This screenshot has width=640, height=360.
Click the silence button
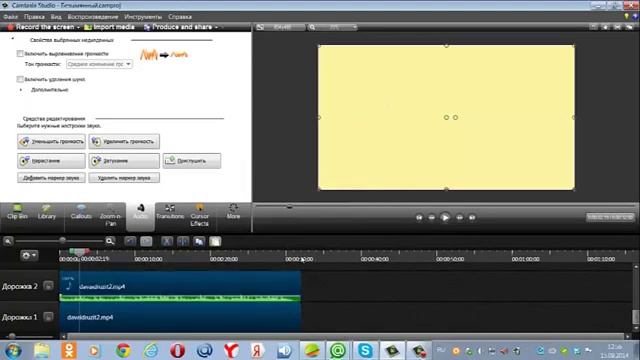click(192, 161)
